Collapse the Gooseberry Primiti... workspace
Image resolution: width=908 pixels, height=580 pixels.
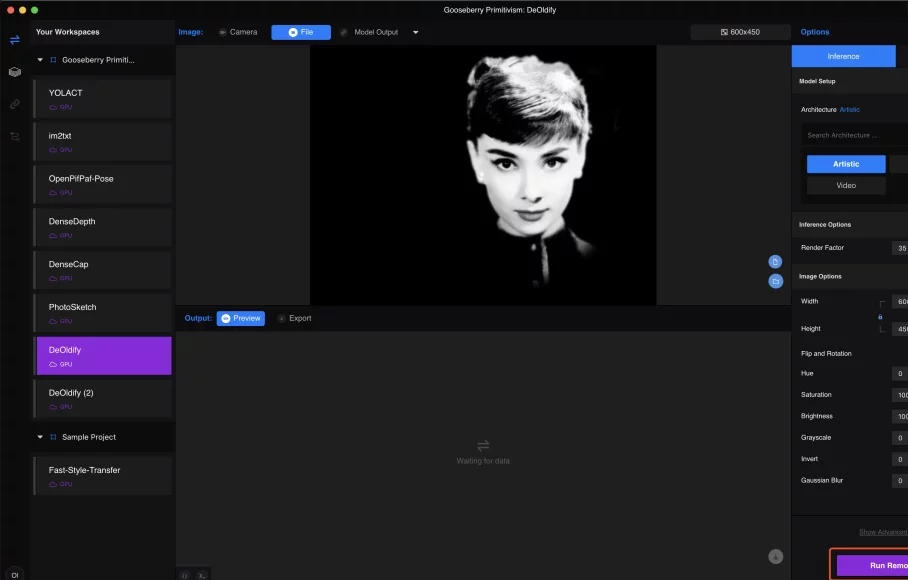pos(40,60)
